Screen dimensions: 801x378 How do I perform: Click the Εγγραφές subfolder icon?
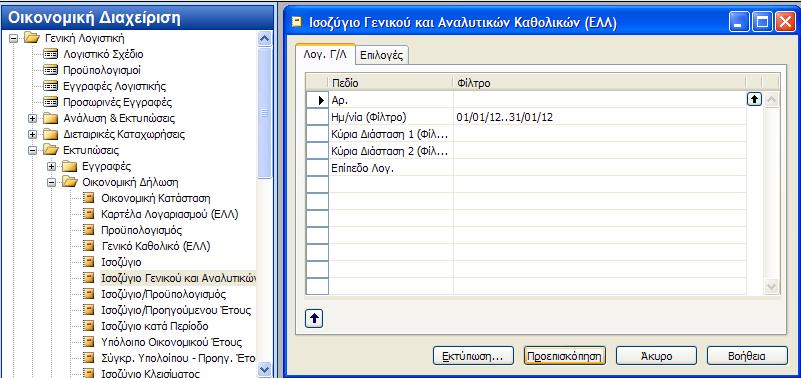[69, 166]
